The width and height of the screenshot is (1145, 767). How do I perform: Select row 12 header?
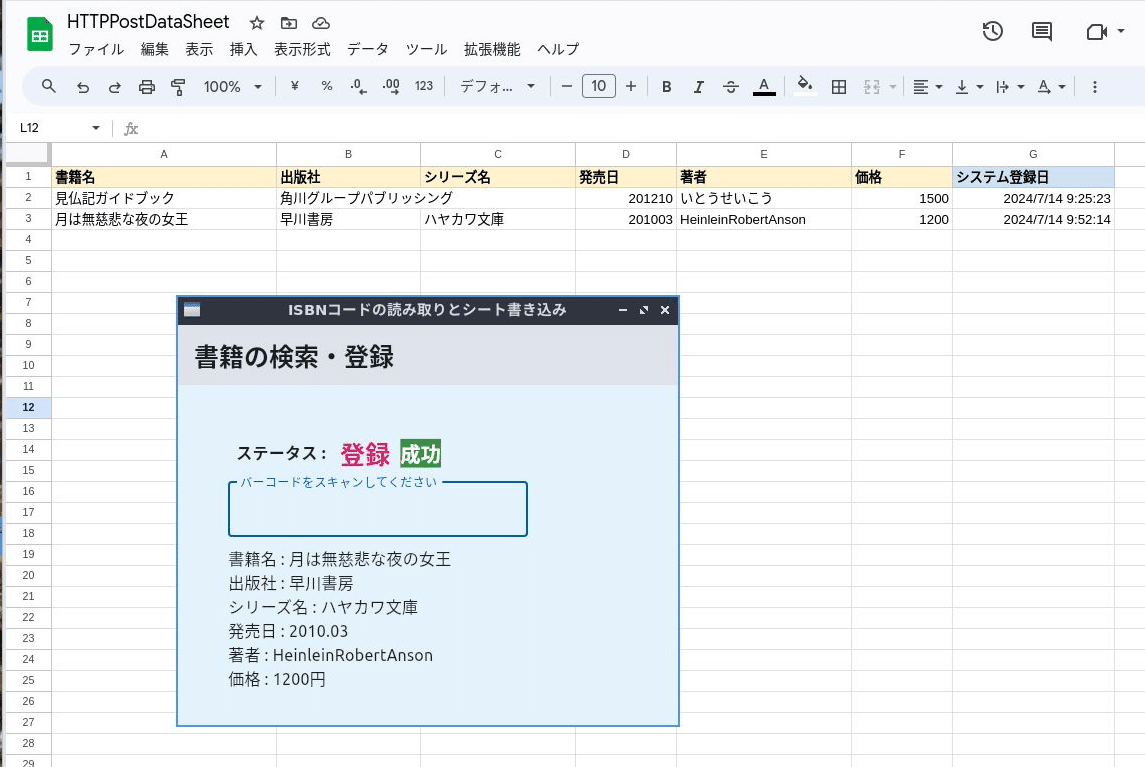click(x=28, y=408)
